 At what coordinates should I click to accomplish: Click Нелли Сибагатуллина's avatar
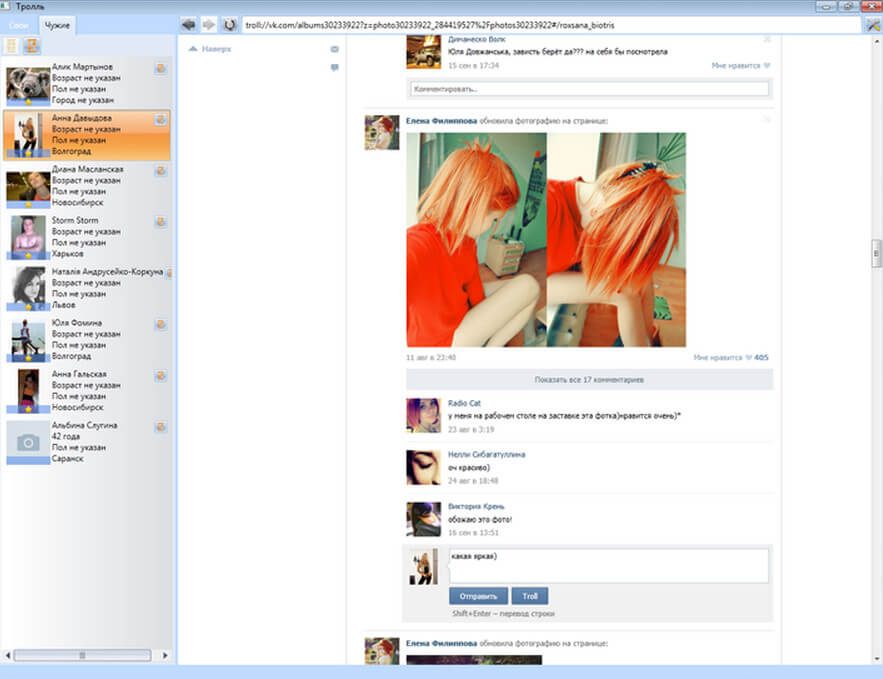click(x=423, y=467)
